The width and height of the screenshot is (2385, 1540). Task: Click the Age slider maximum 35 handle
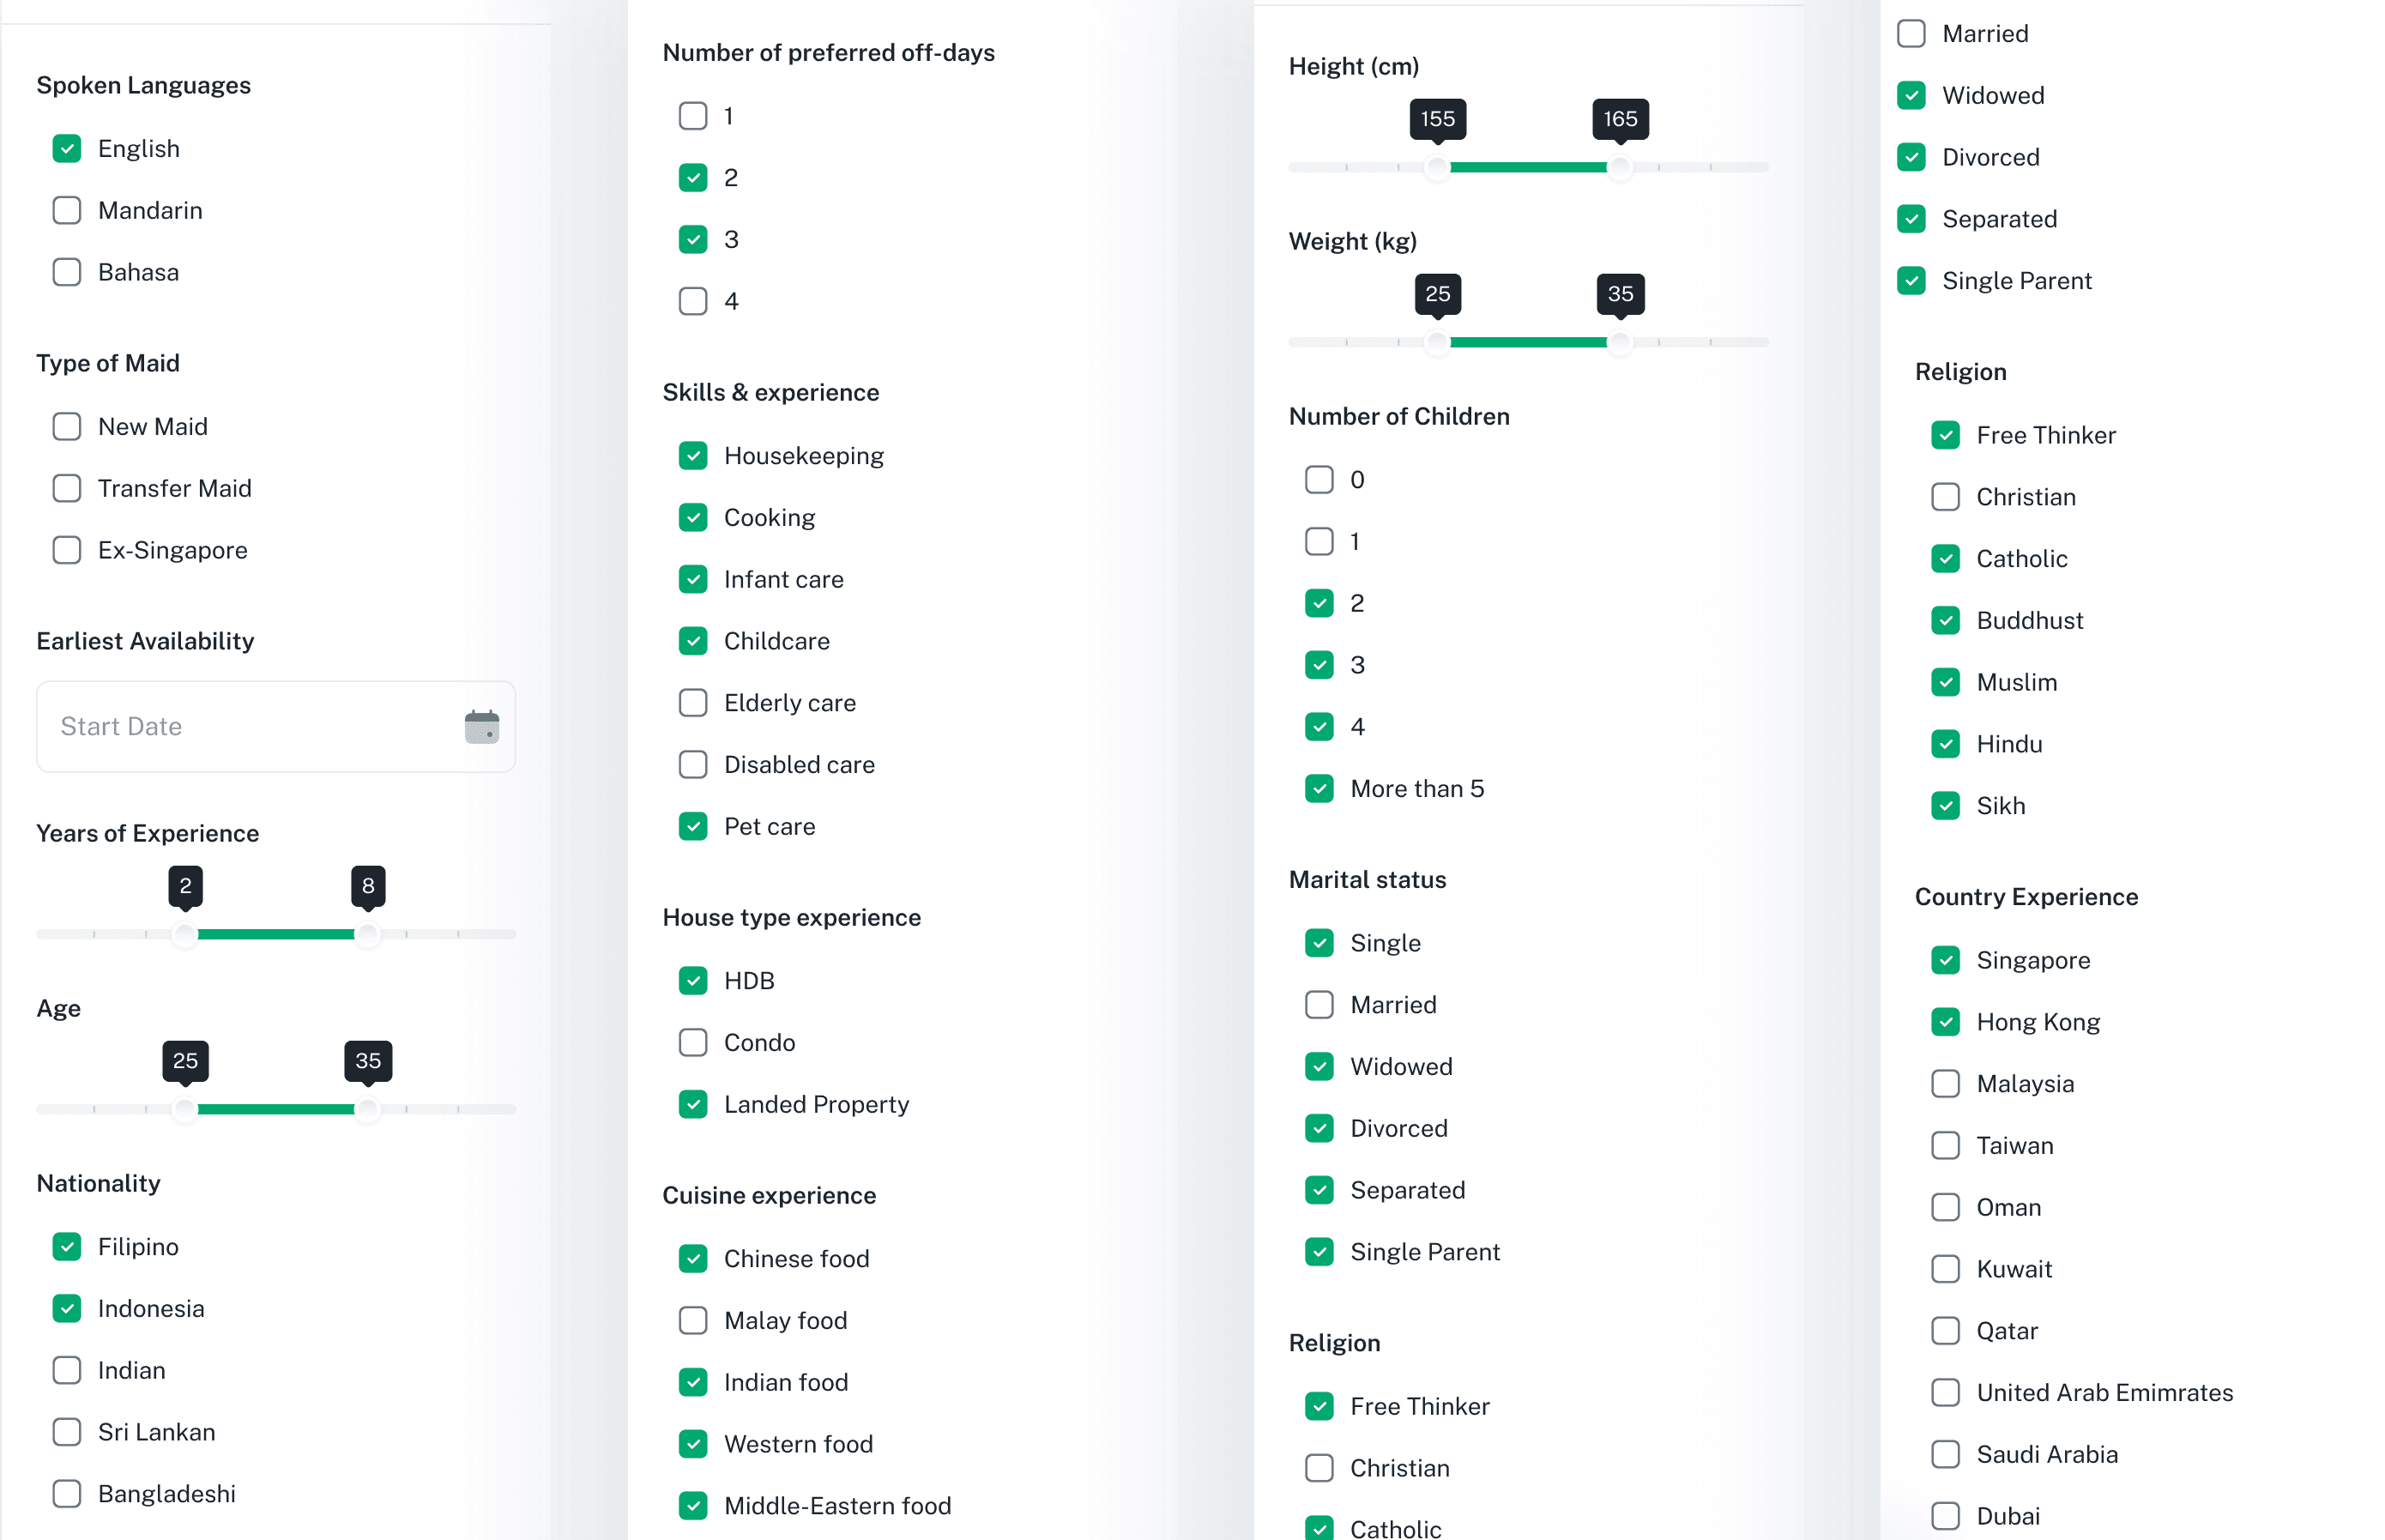pos(367,1110)
